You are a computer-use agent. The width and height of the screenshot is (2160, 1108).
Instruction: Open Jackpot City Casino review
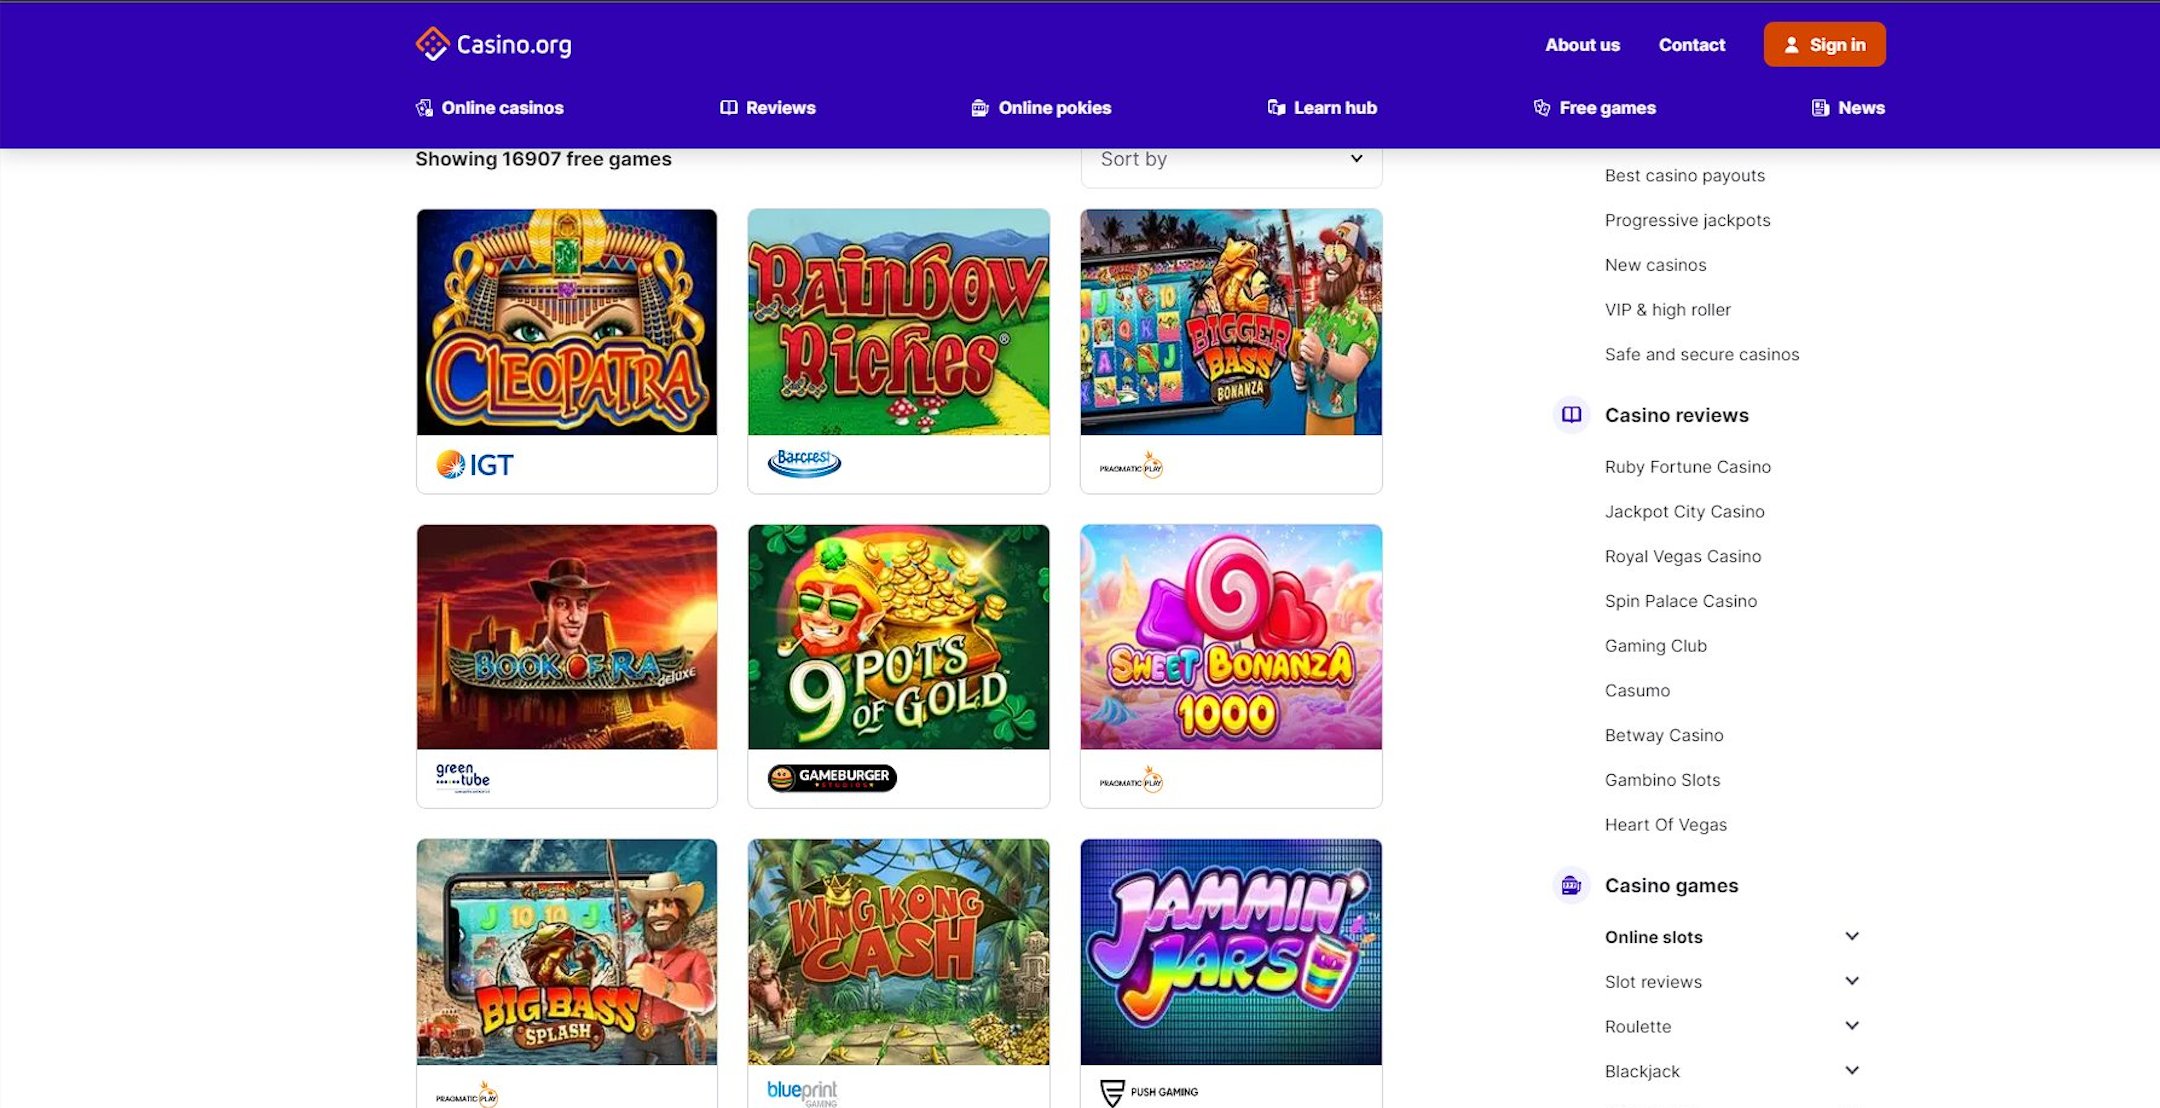(x=1685, y=512)
